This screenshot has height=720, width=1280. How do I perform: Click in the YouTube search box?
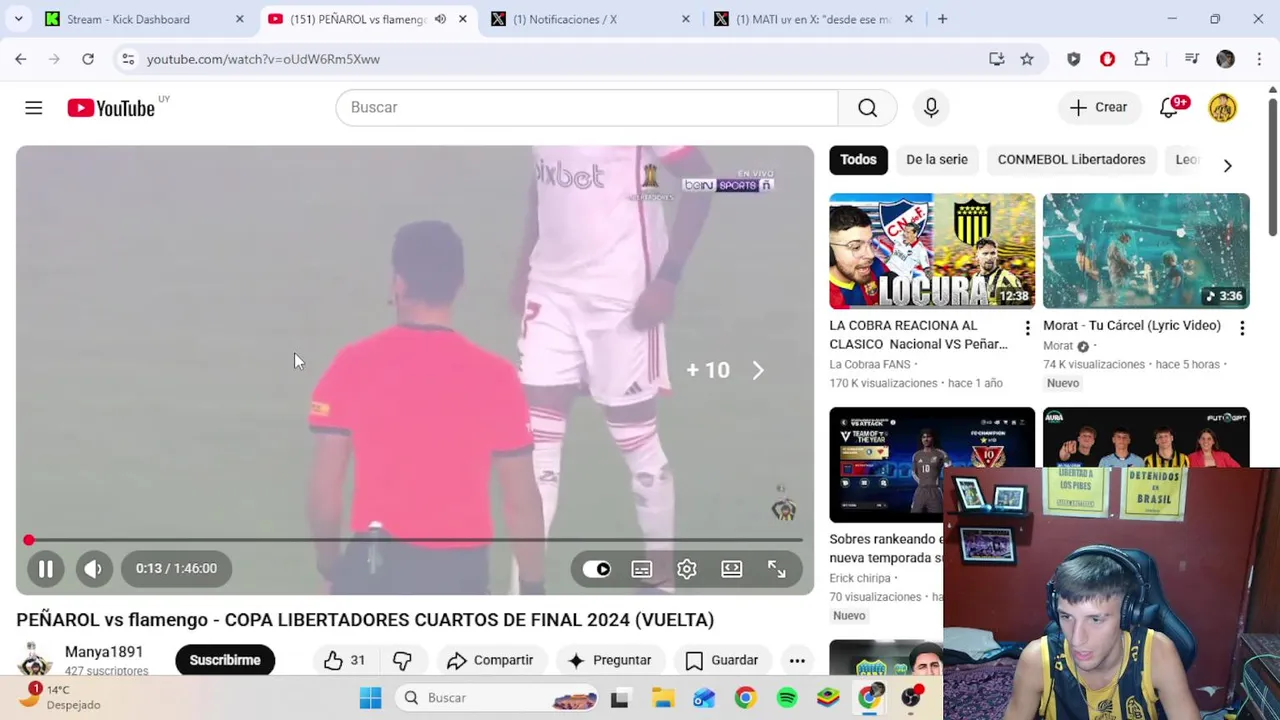[x=587, y=108]
